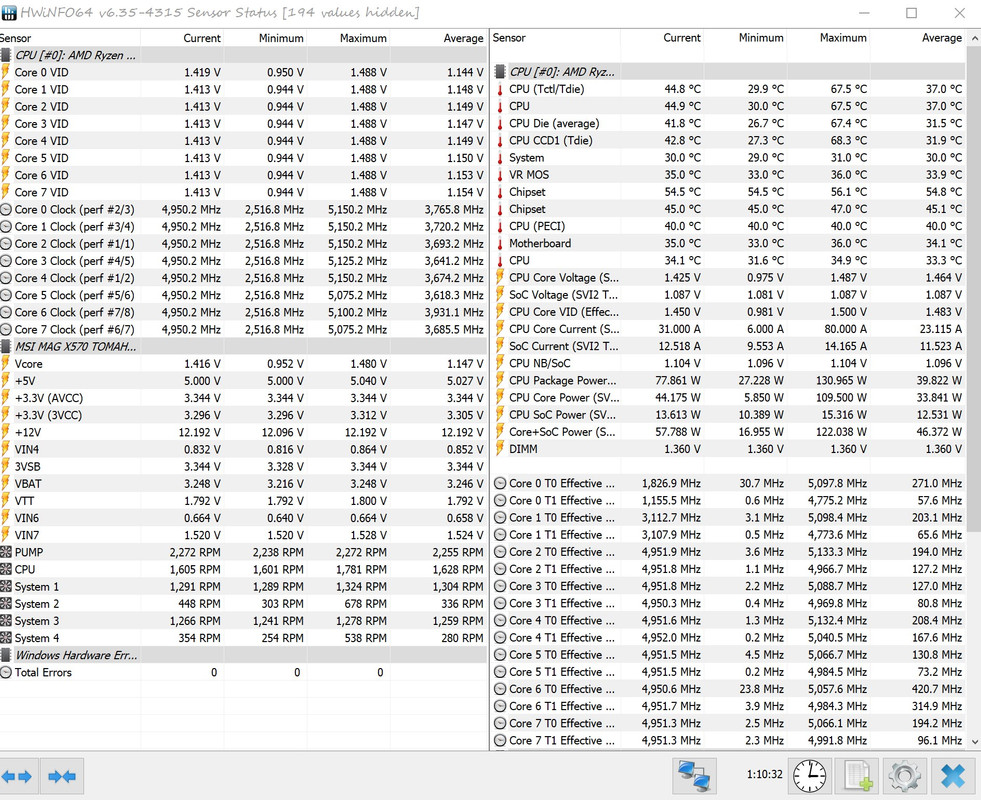Click the fan icon beside System 1
Image resolution: width=981 pixels, height=800 pixels.
(6, 587)
